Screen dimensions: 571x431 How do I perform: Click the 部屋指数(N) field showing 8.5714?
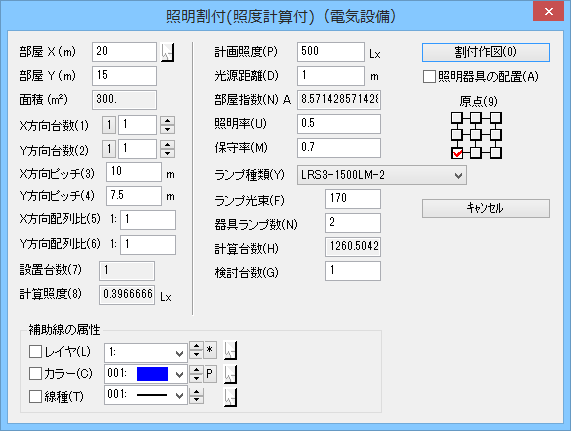click(x=339, y=100)
